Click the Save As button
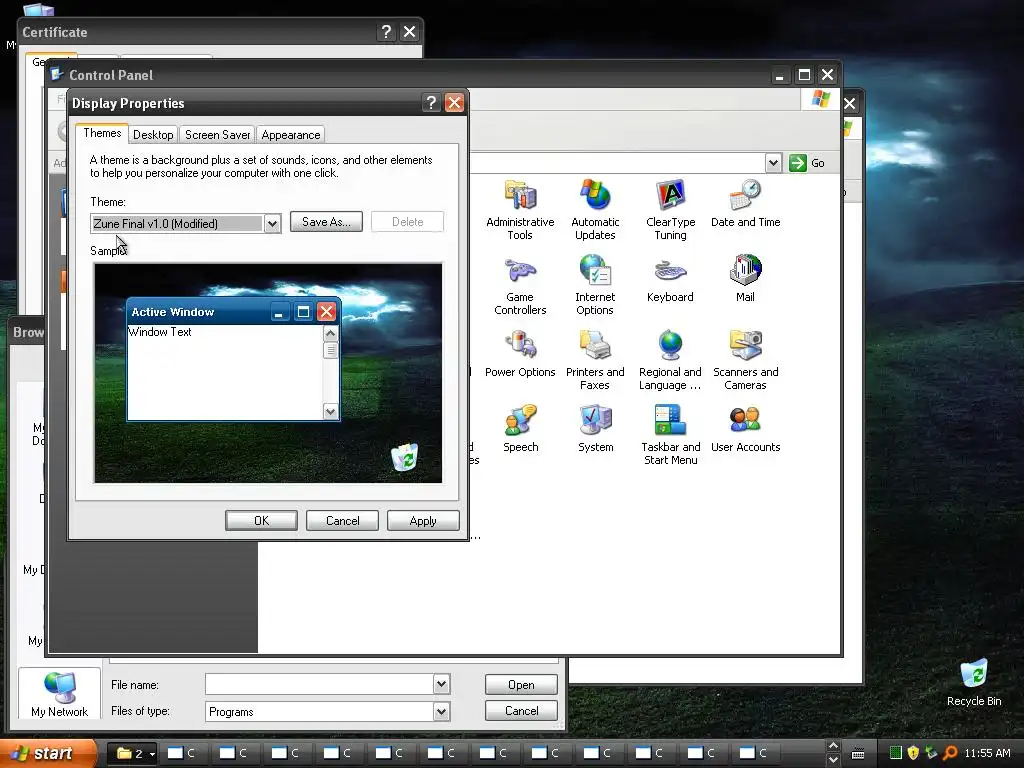1024x768 pixels. (x=326, y=221)
